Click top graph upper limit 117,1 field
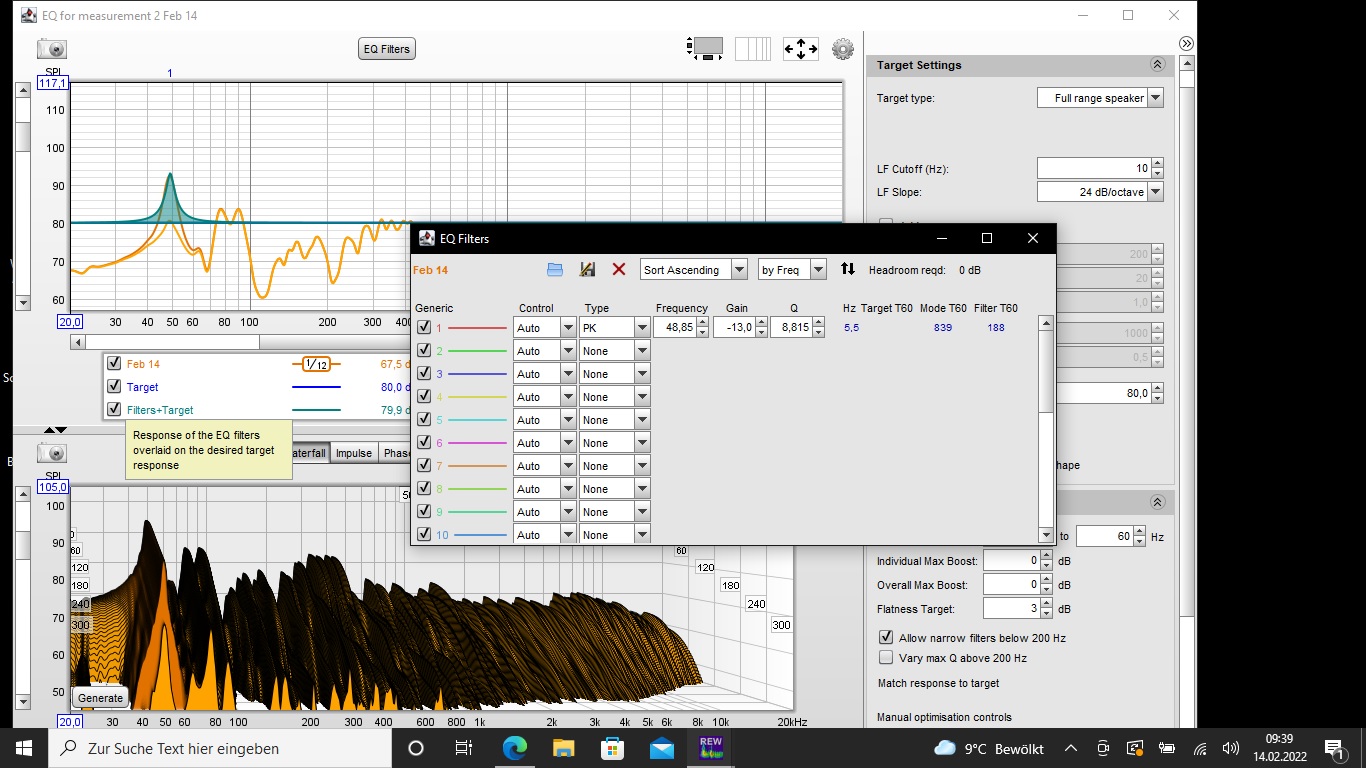 point(52,84)
